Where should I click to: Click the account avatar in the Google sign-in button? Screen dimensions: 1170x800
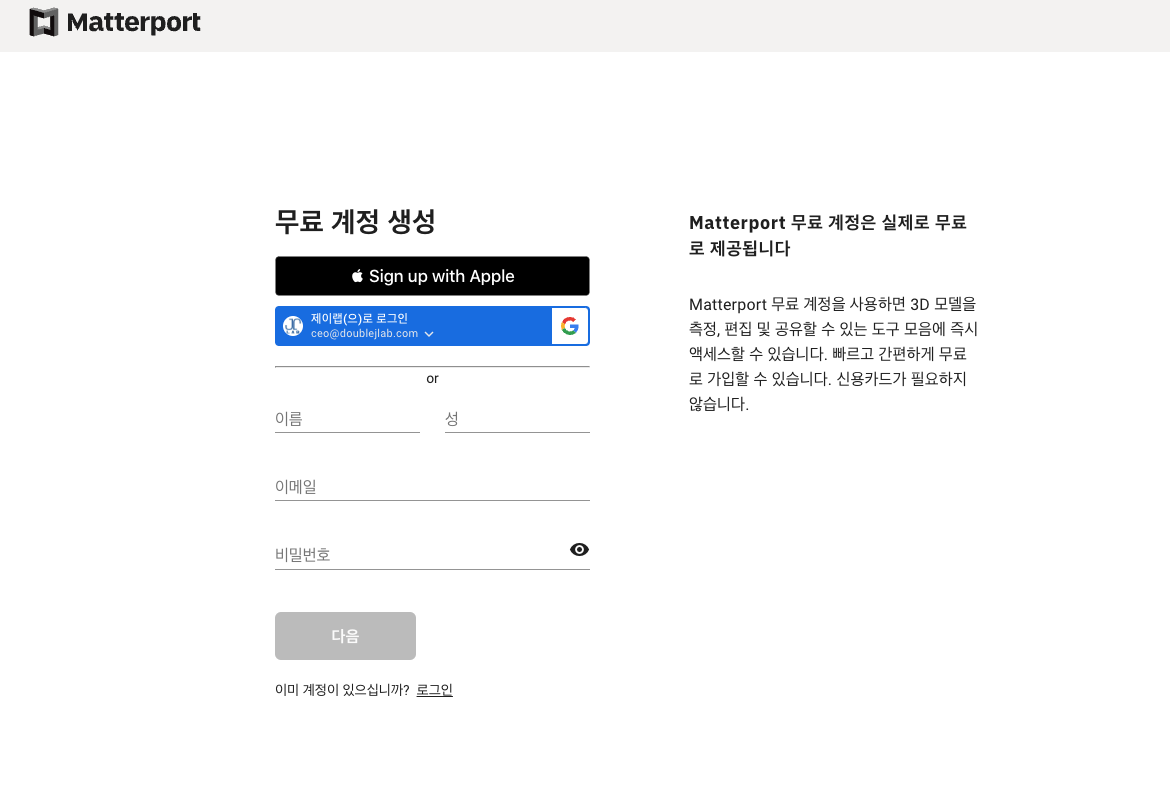[293, 326]
